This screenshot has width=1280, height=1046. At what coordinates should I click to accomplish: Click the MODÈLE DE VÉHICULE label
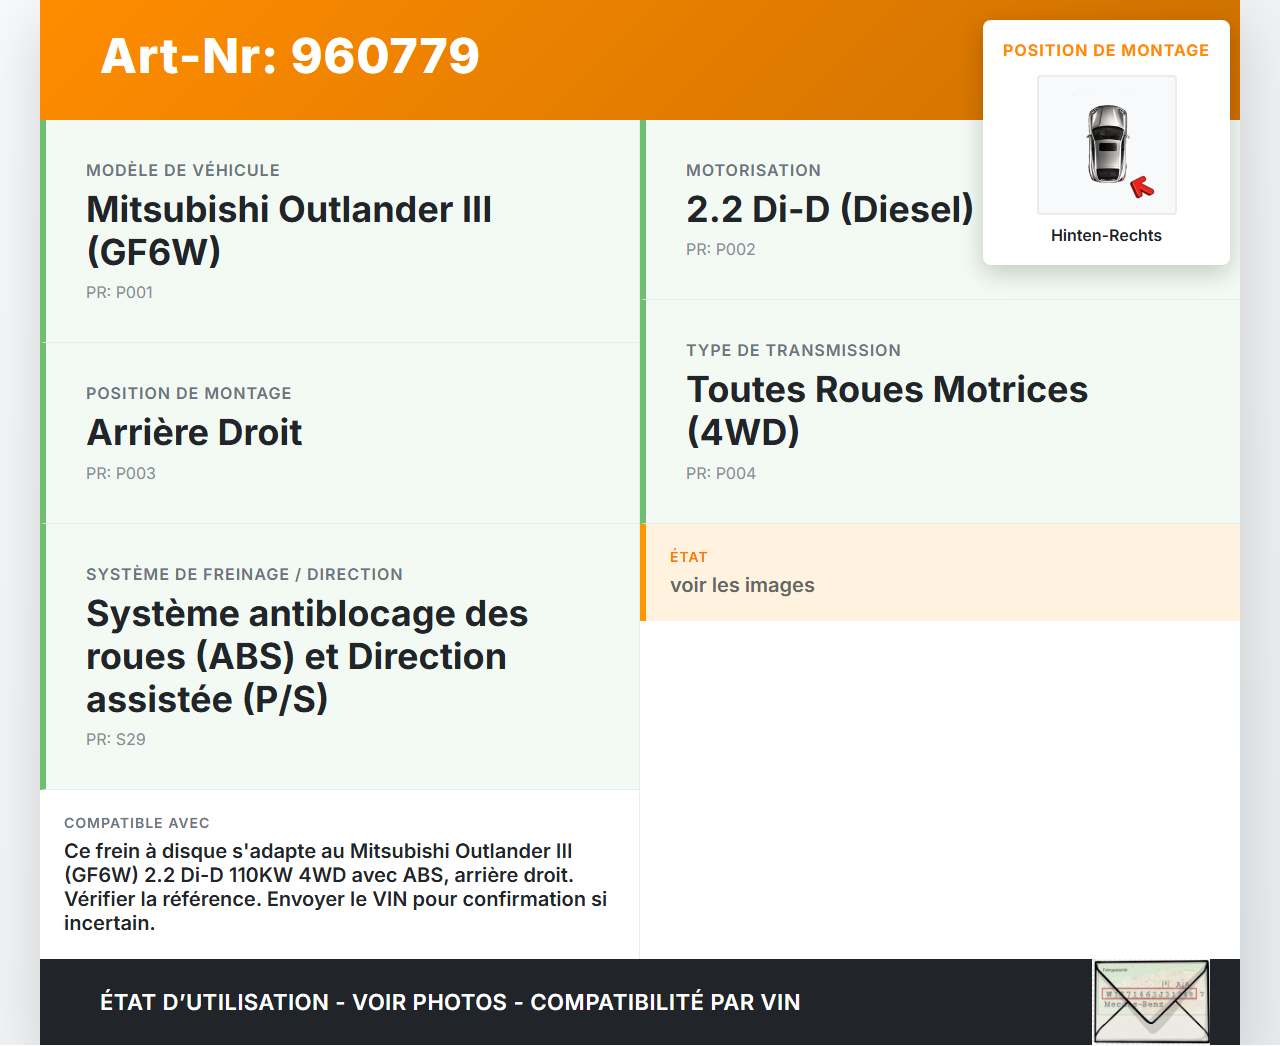click(183, 171)
